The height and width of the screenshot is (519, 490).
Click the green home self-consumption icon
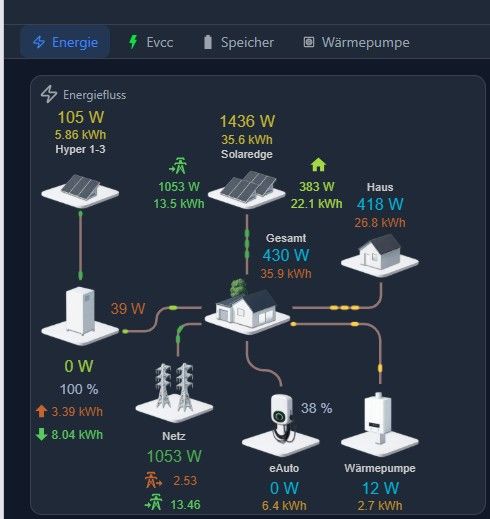pos(318,165)
